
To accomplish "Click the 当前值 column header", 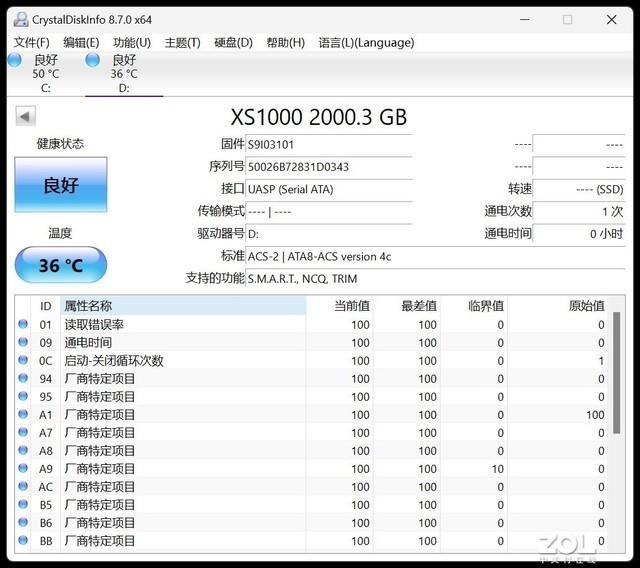I will pyautogui.click(x=340, y=306).
